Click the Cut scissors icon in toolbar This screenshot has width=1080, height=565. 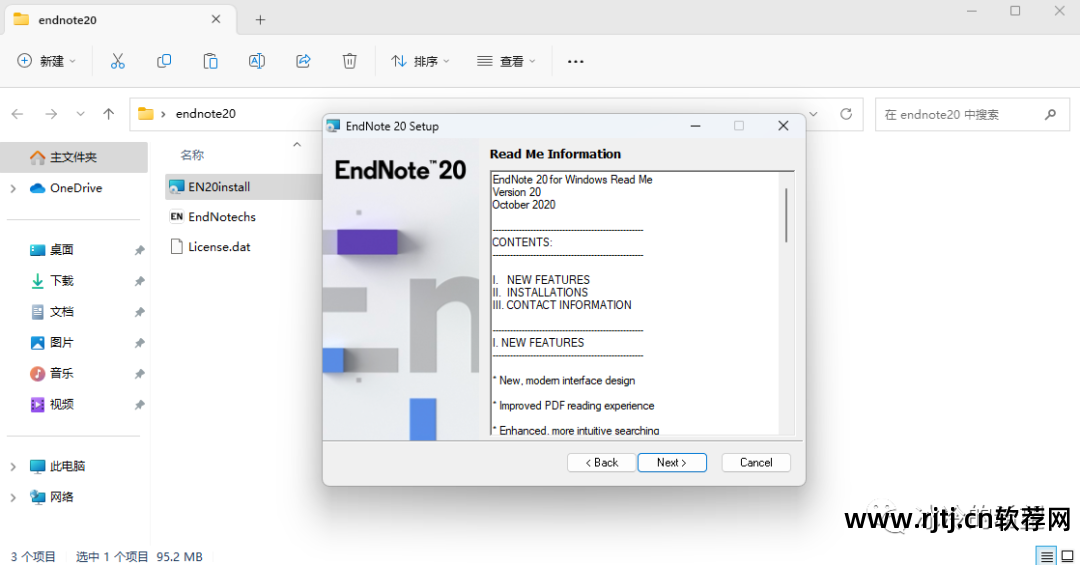pos(118,61)
